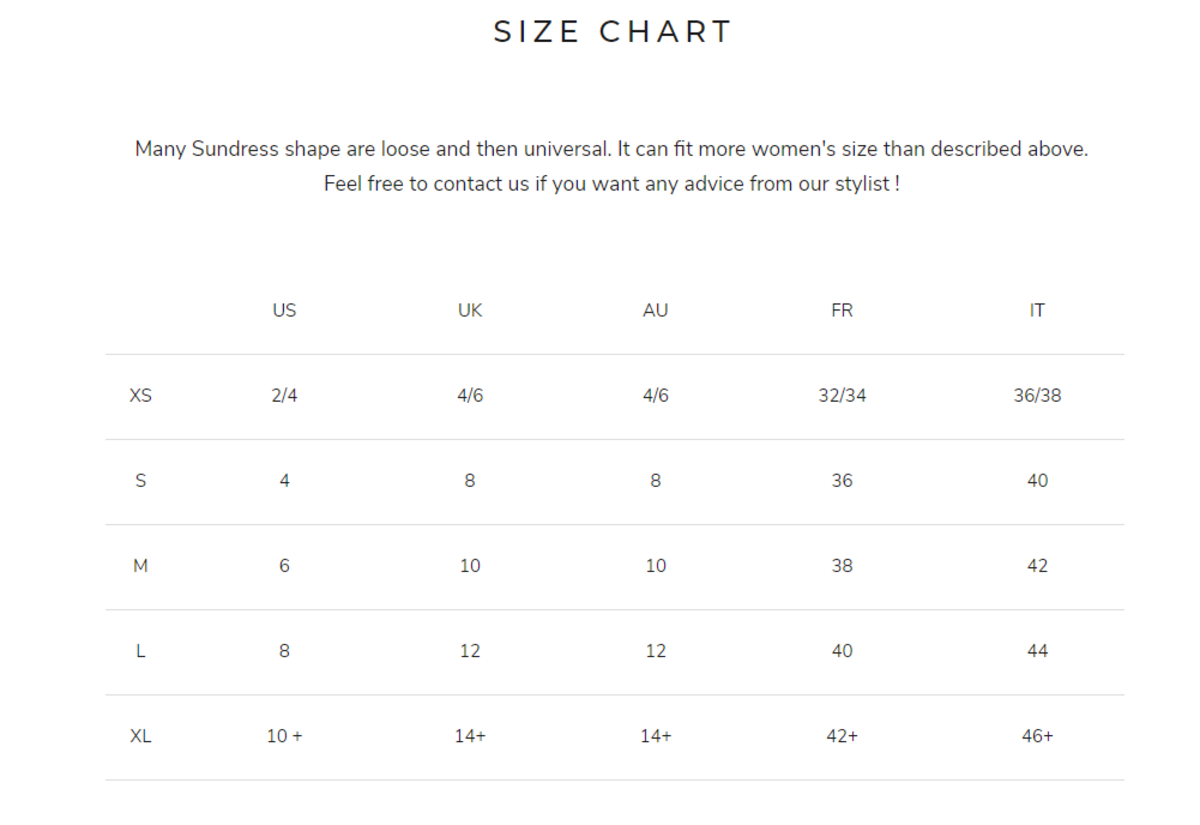Select the 38 FR cell in M row
The image size is (1200, 825).
[842, 566]
